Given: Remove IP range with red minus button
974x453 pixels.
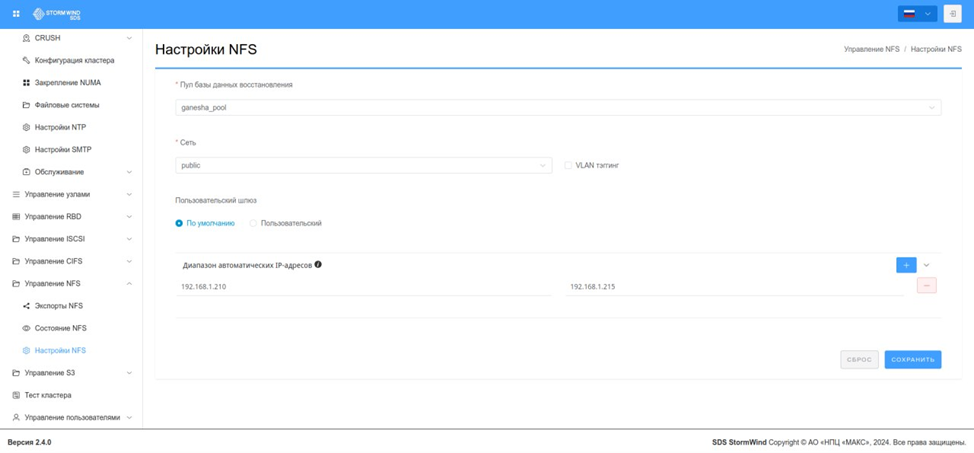Looking at the screenshot, I should coord(927,285).
